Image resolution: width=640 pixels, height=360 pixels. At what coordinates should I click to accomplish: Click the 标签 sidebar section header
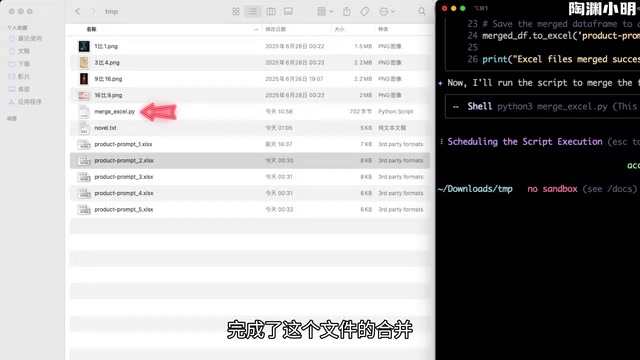pyautogui.click(x=12, y=118)
